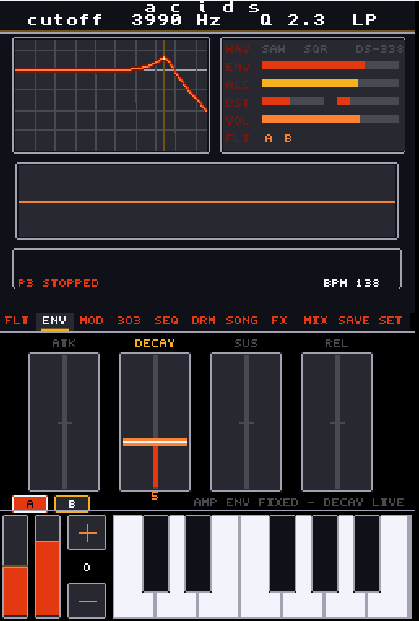Click the second black piano key
The image size is (419, 621).
tap(198, 553)
